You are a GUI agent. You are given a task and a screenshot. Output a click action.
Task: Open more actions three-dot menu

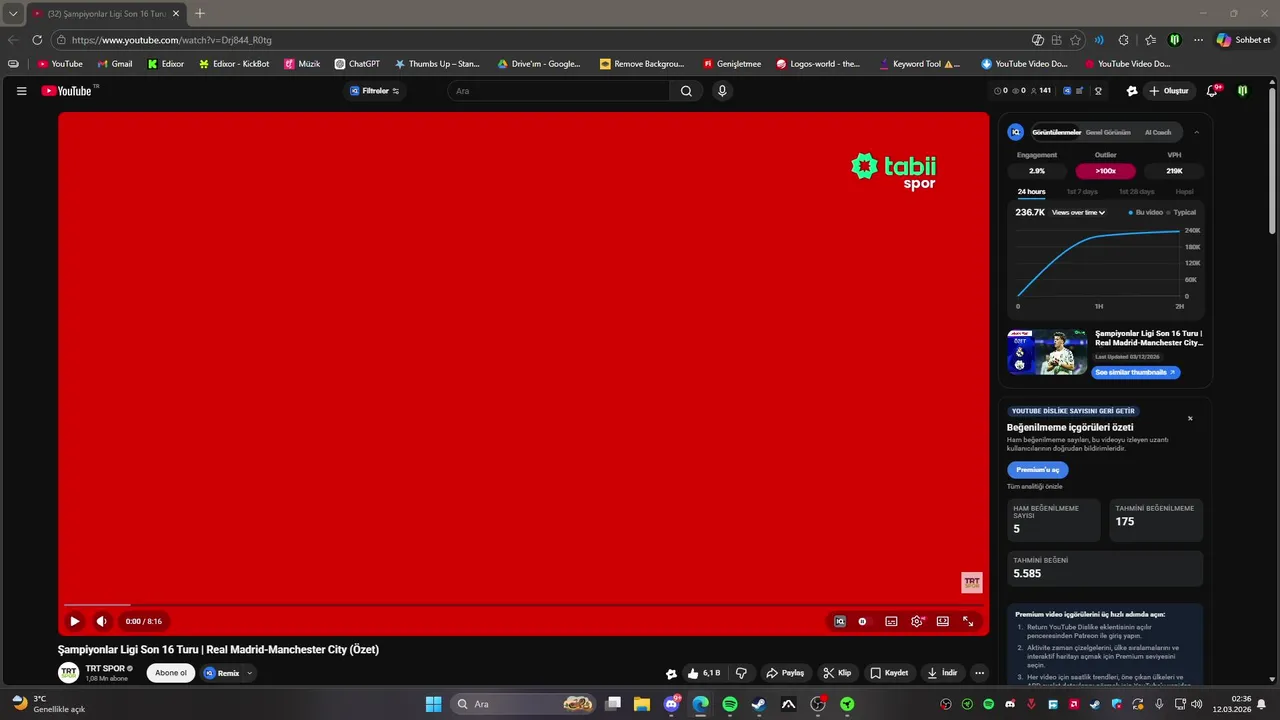[x=980, y=673]
